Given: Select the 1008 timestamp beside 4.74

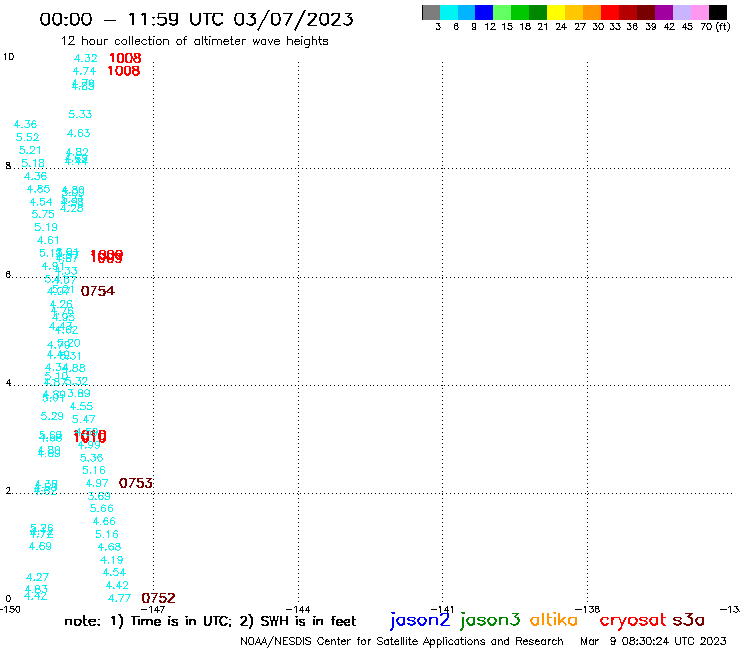Looking at the screenshot, I should [124, 71].
